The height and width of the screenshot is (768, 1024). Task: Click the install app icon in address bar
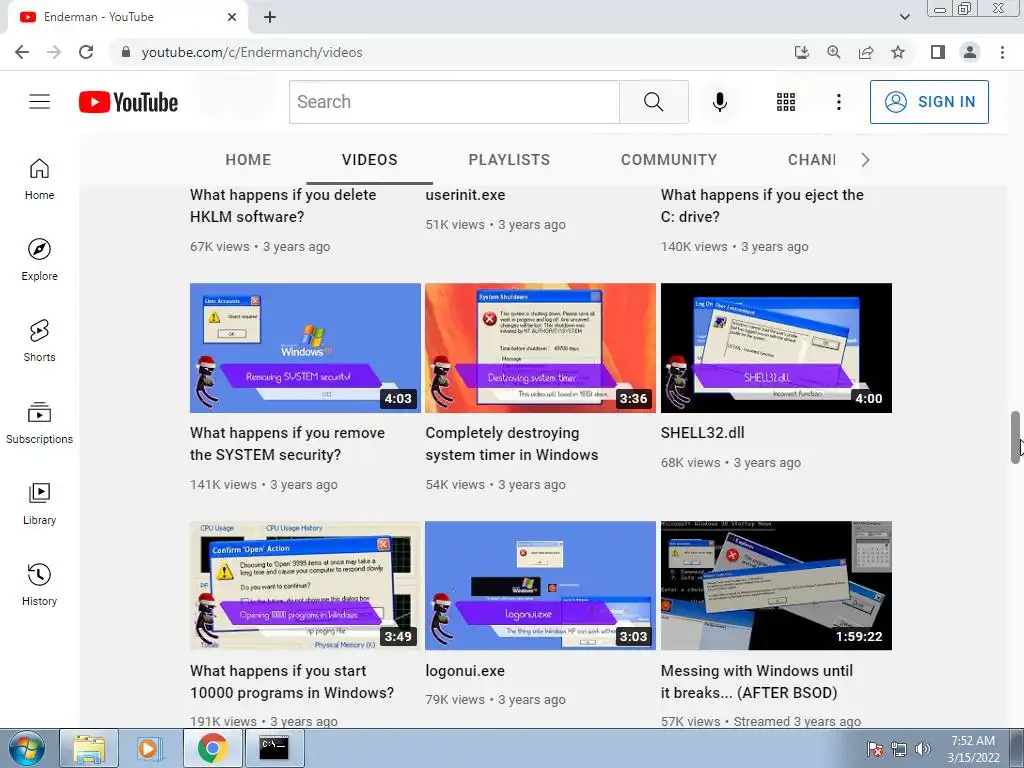[801, 52]
